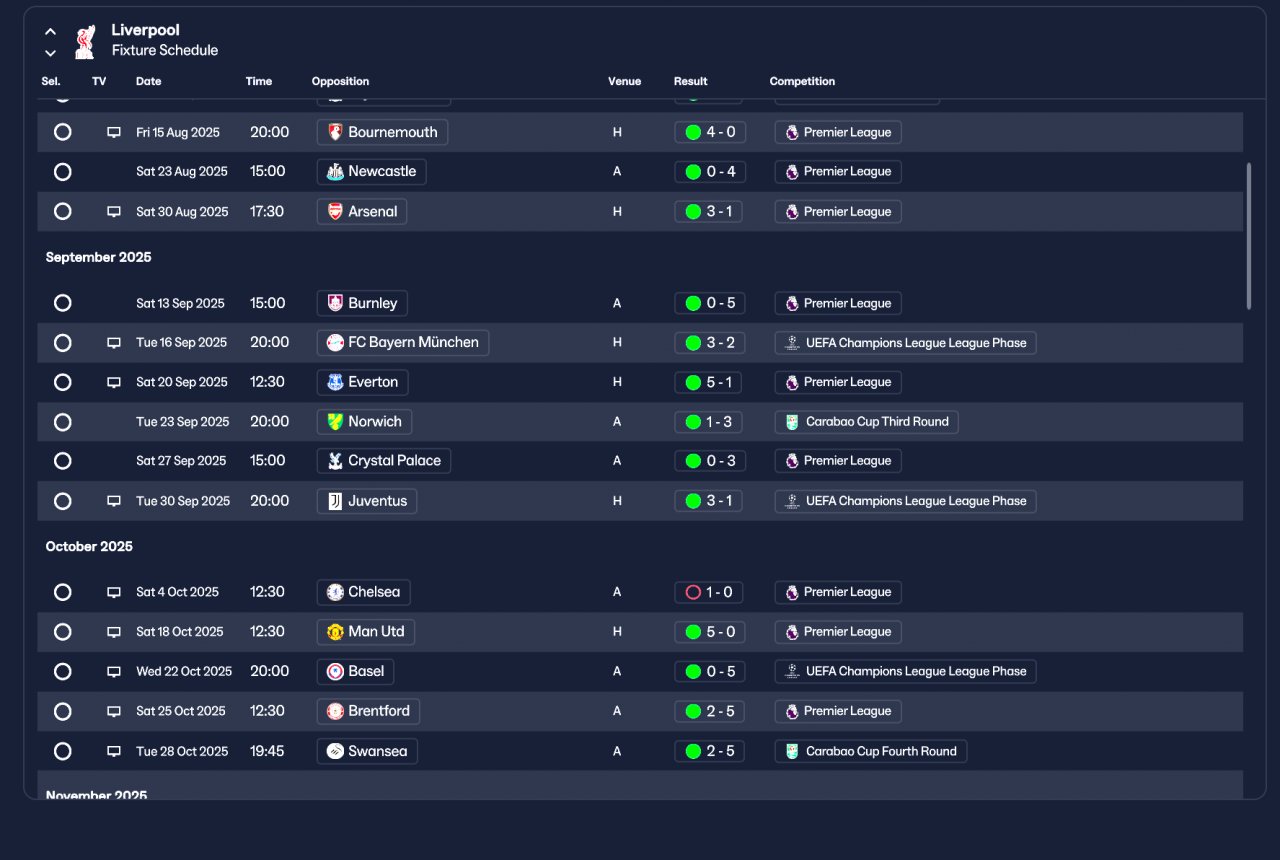Open the Swansea opposition button

(x=367, y=751)
